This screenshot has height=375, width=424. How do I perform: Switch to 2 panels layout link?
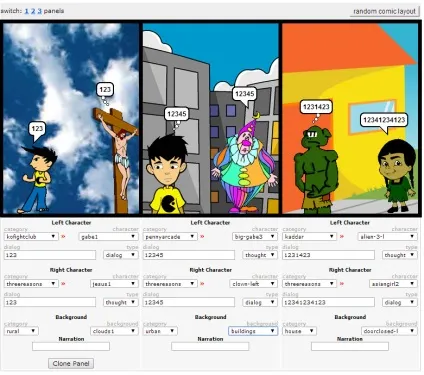[x=33, y=11]
